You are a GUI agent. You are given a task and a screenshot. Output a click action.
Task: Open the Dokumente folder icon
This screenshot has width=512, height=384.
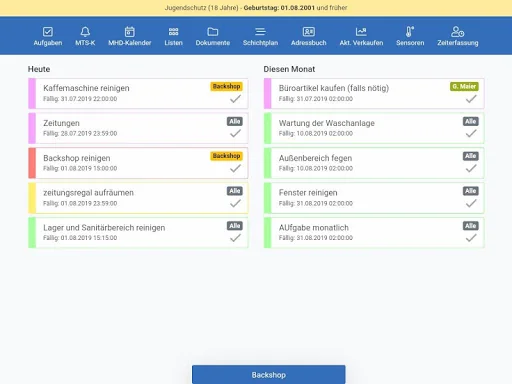[213, 32]
